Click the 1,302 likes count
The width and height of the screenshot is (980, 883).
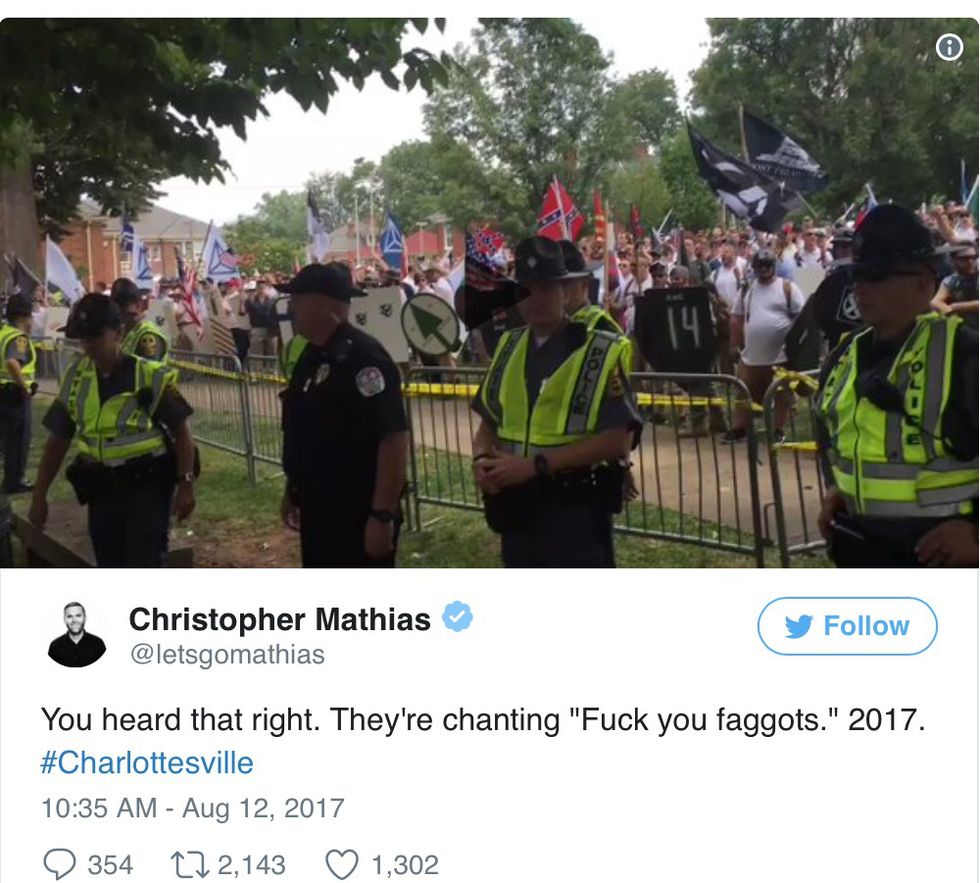point(405,866)
